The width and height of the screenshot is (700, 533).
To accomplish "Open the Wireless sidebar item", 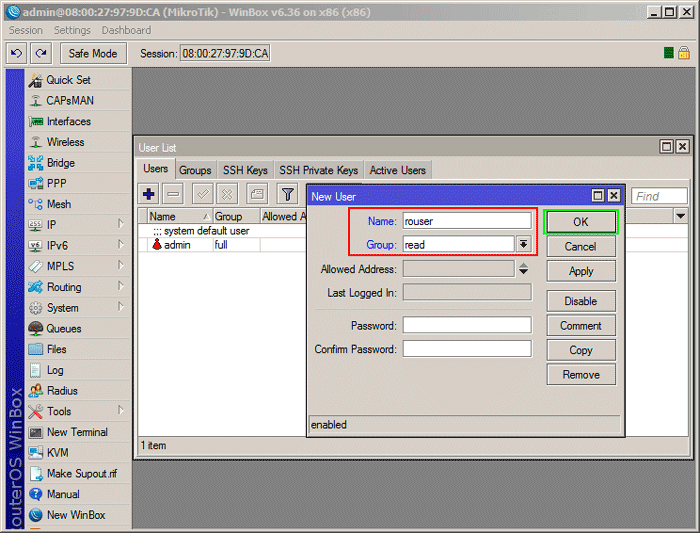I will tap(65, 142).
